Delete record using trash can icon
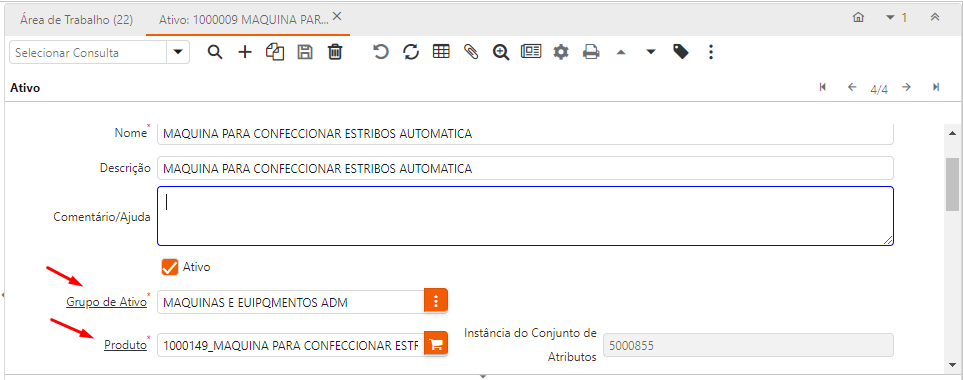The height and width of the screenshot is (380, 963). 335,52
